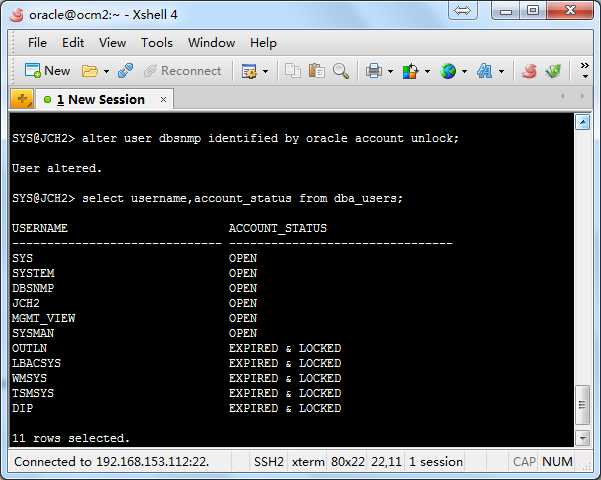The height and width of the screenshot is (480, 601).
Task: Open the File menu
Action: coord(37,43)
